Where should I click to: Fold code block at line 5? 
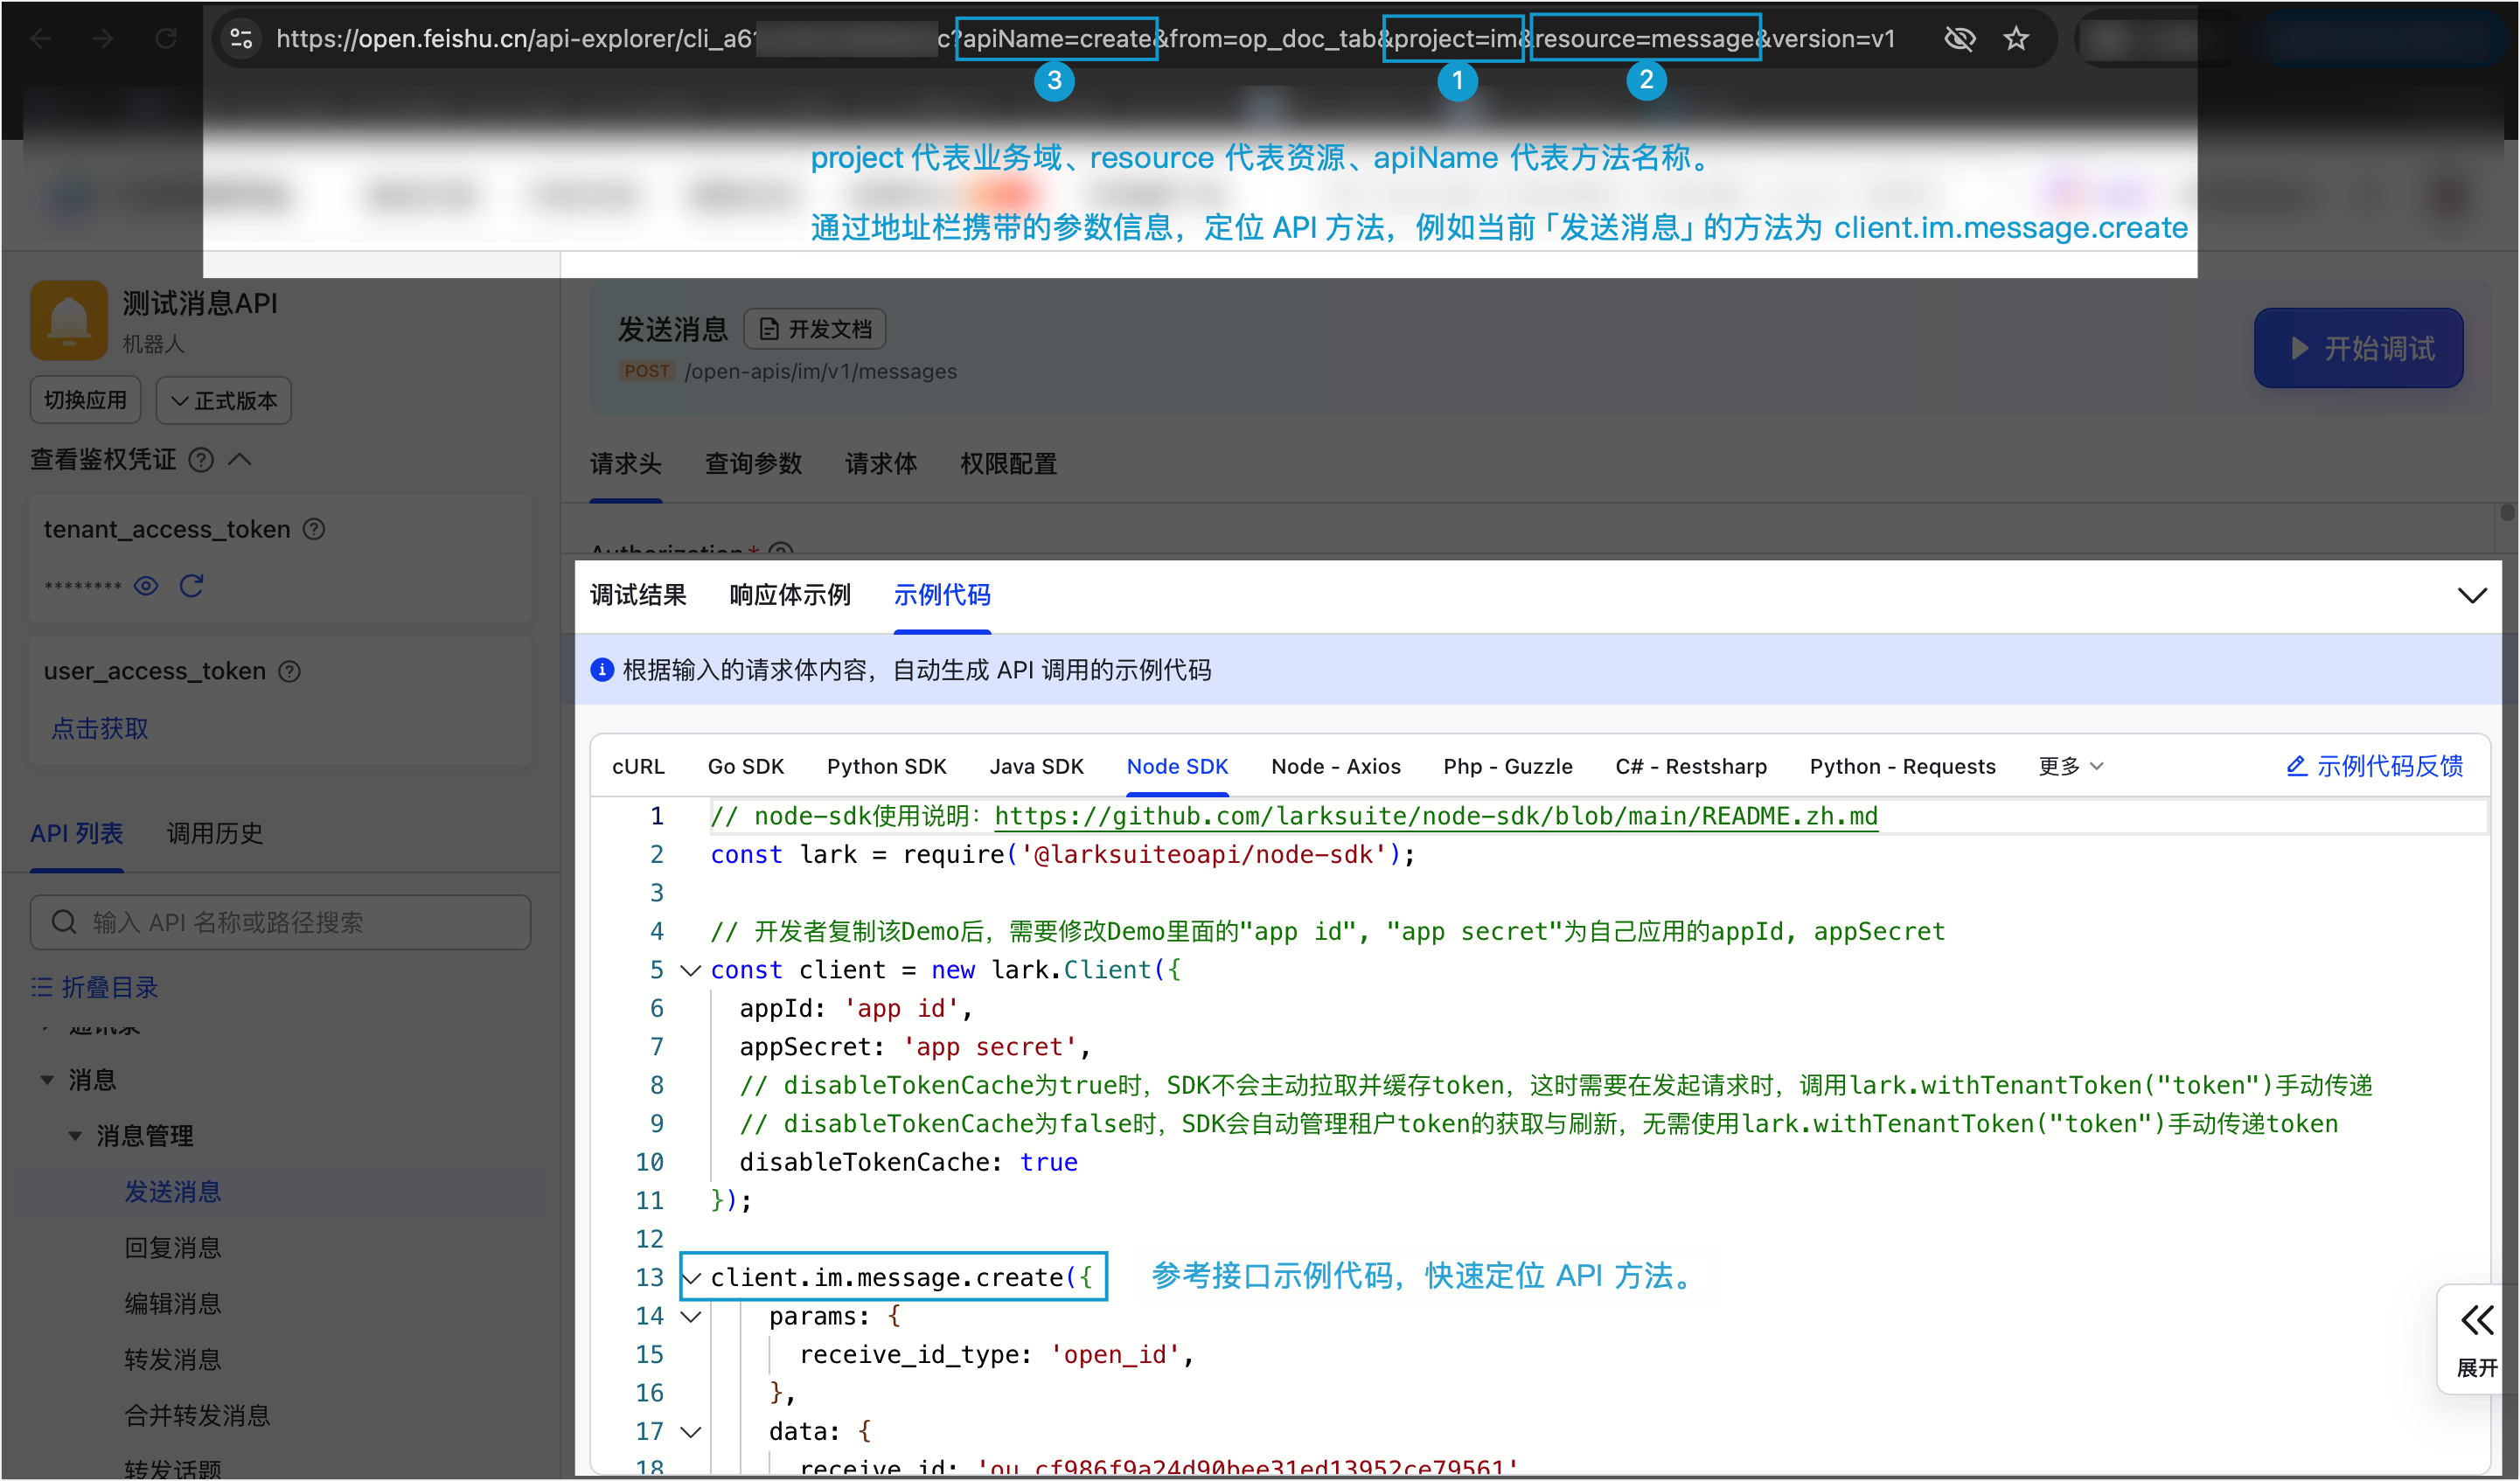coord(690,970)
